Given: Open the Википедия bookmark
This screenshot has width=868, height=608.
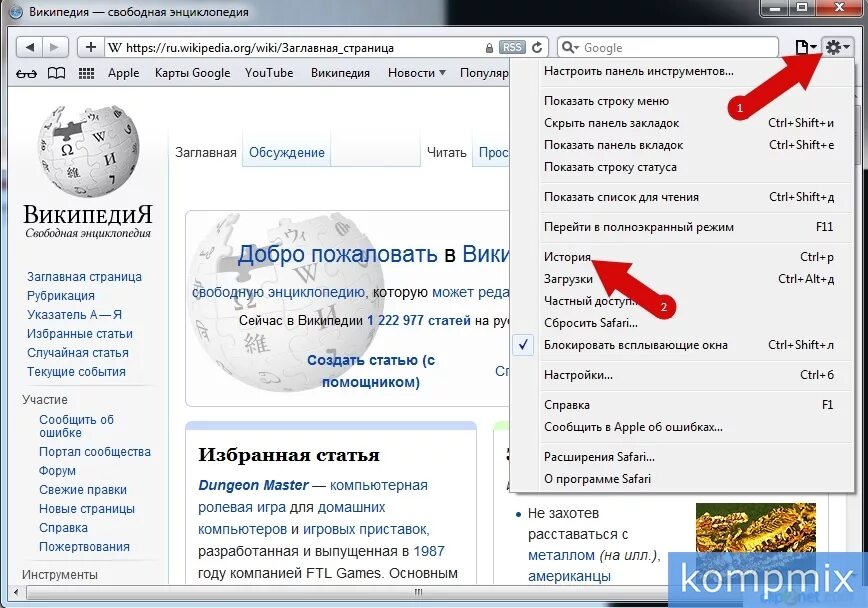Looking at the screenshot, I should [x=340, y=73].
